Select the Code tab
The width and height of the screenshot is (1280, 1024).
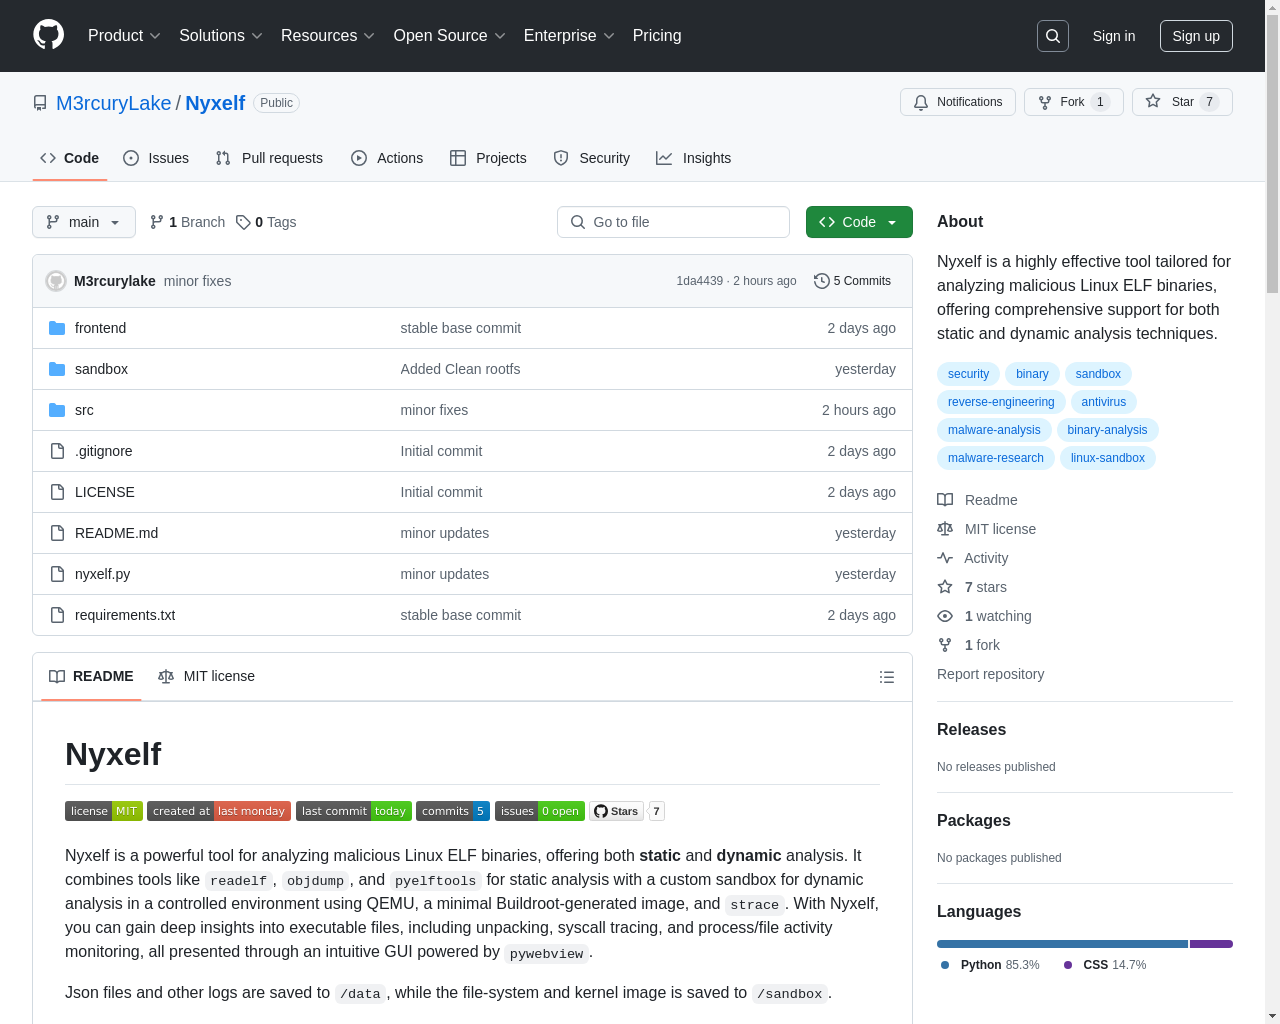tap(70, 158)
